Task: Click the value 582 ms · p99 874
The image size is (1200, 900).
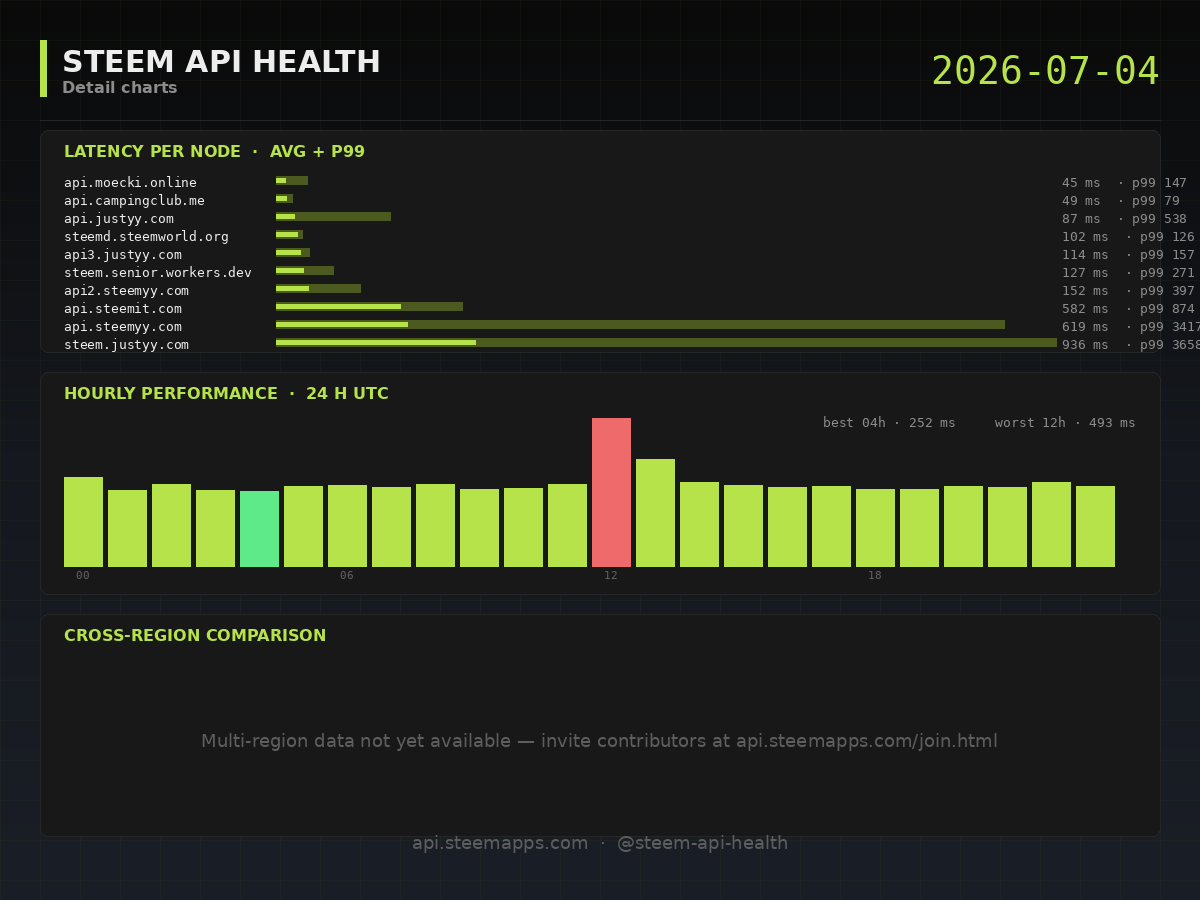Action: coord(1128,309)
